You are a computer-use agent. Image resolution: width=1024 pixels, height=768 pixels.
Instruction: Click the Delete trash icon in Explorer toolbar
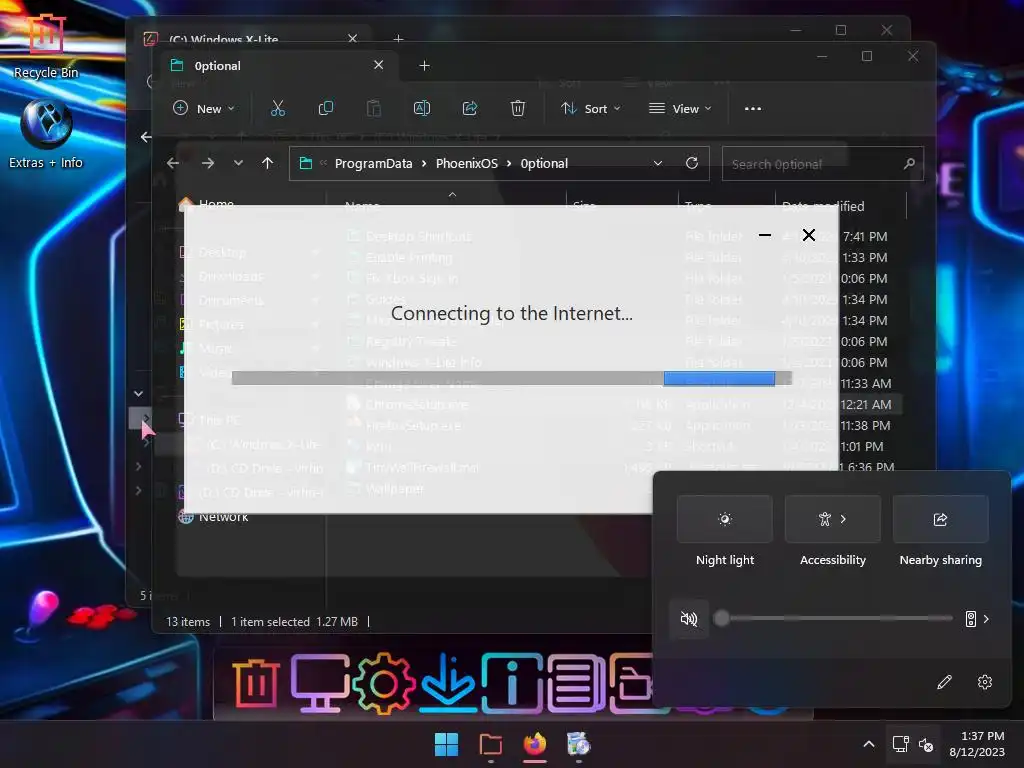[518, 108]
